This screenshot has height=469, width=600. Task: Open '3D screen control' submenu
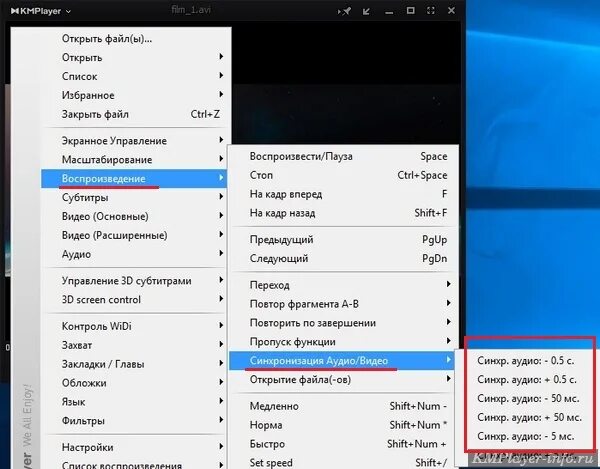click(x=134, y=299)
